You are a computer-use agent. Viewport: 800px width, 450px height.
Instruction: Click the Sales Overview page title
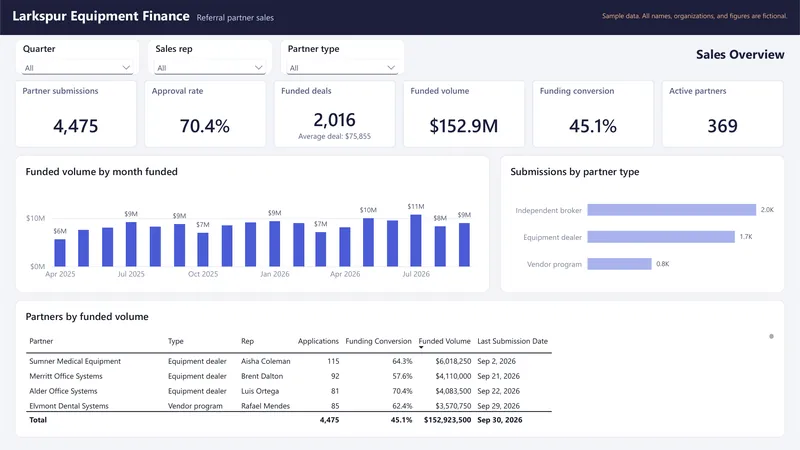tap(740, 55)
